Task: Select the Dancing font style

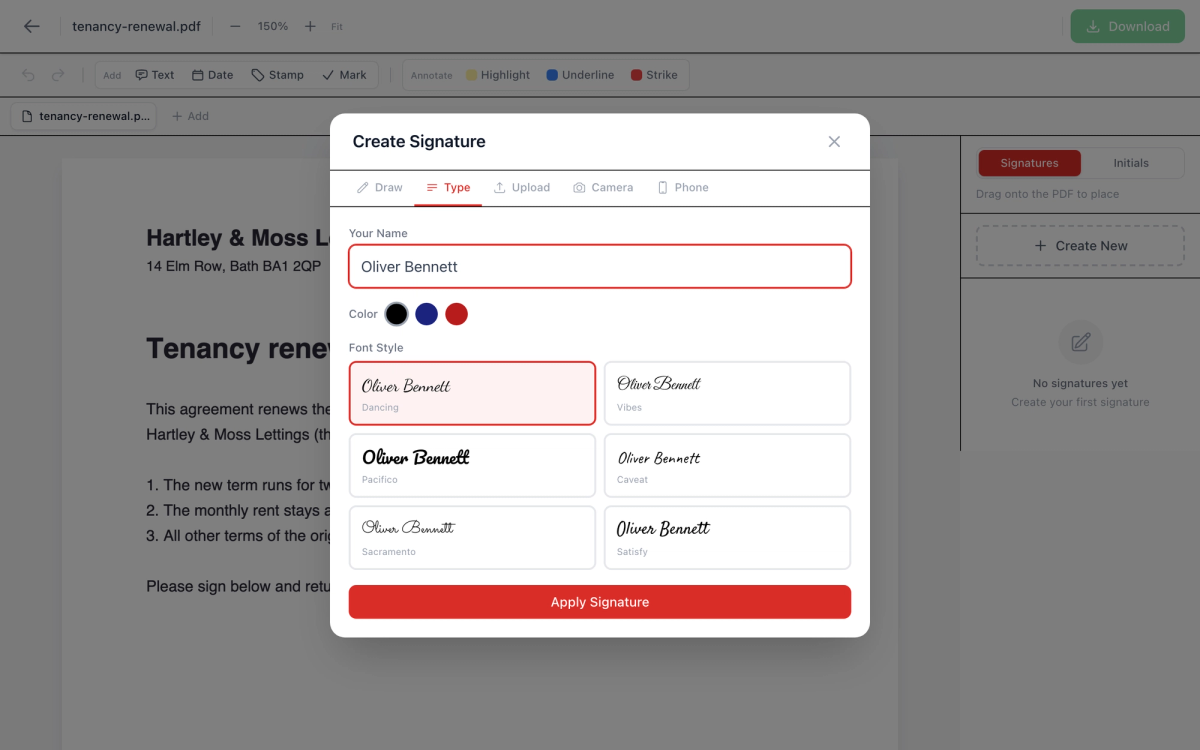Action: tap(472, 394)
